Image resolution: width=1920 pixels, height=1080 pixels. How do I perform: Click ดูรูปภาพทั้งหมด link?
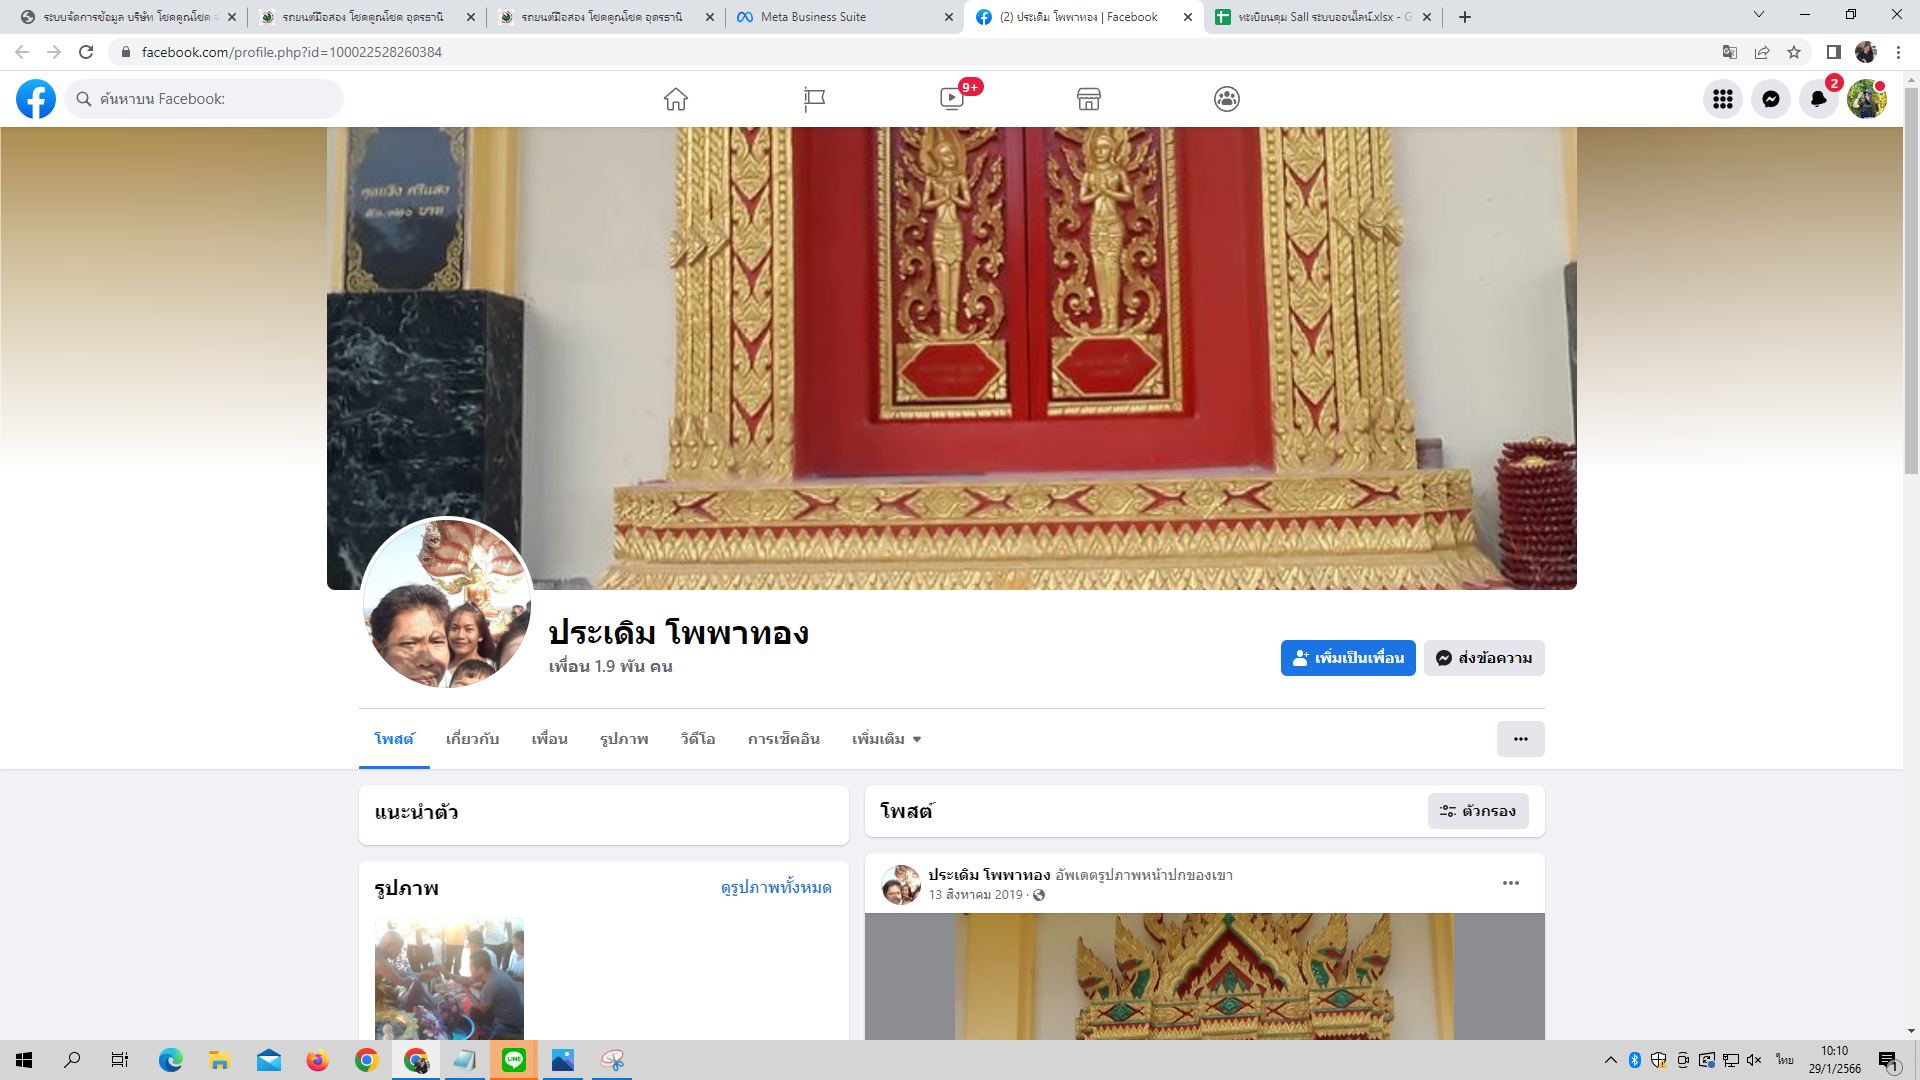[776, 888]
